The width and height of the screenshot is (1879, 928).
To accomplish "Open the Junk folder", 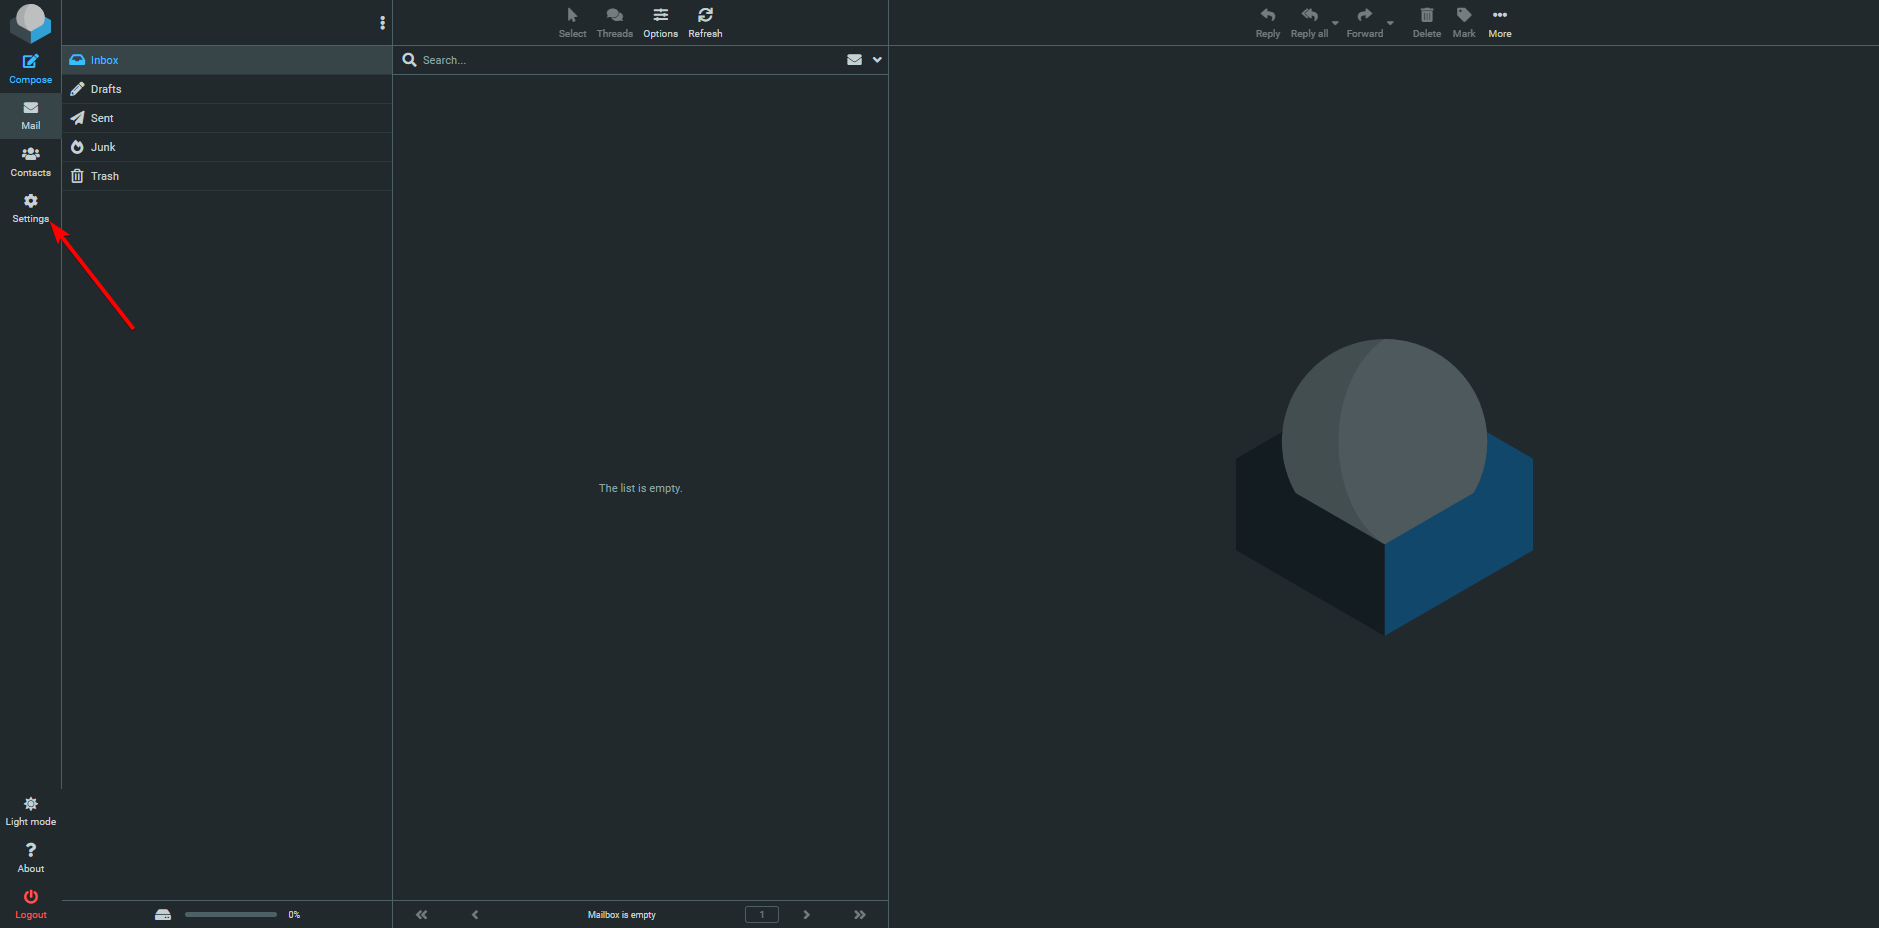I will (x=103, y=147).
